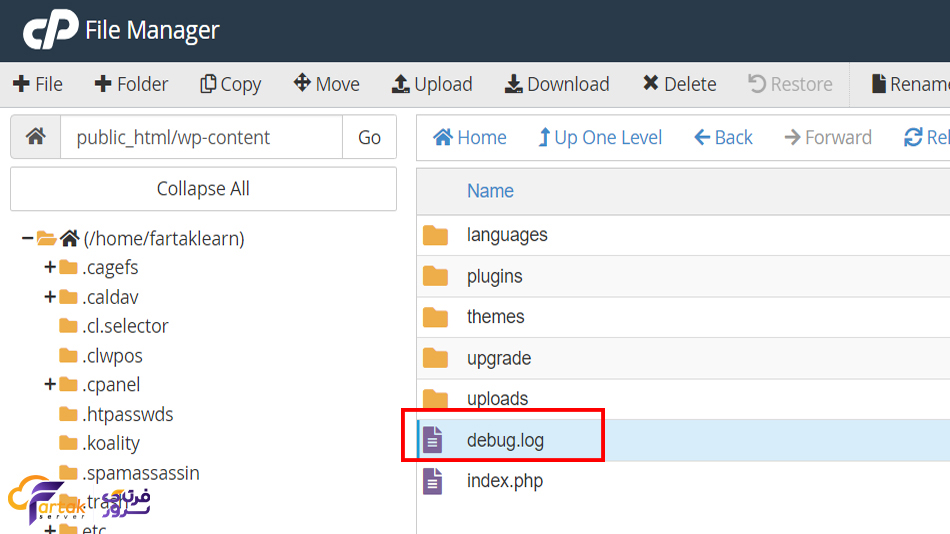Screen dimensions: 950x534
Task: Go Up One Level
Action: coord(599,137)
